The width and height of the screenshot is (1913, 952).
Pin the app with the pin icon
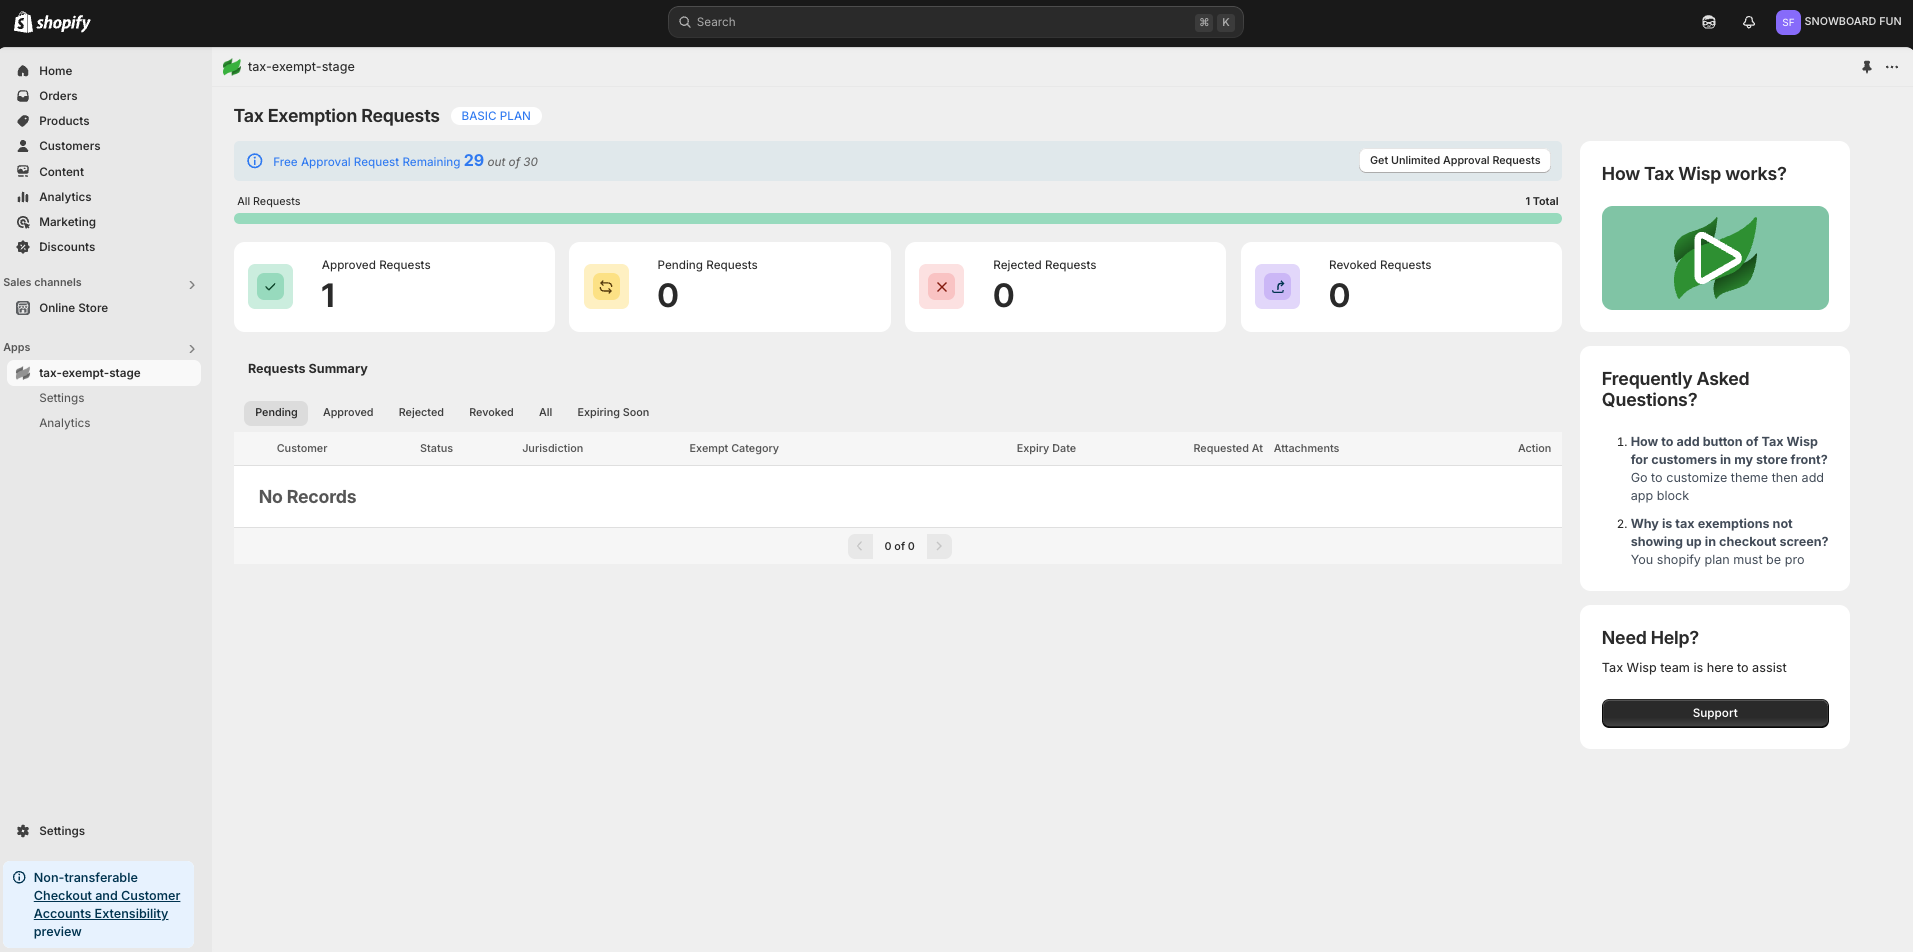1867,67
